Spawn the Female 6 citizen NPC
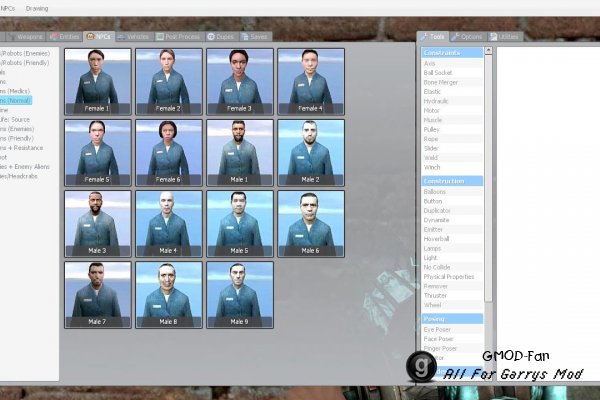This screenshot has height=400, width=600. (169, 153)
